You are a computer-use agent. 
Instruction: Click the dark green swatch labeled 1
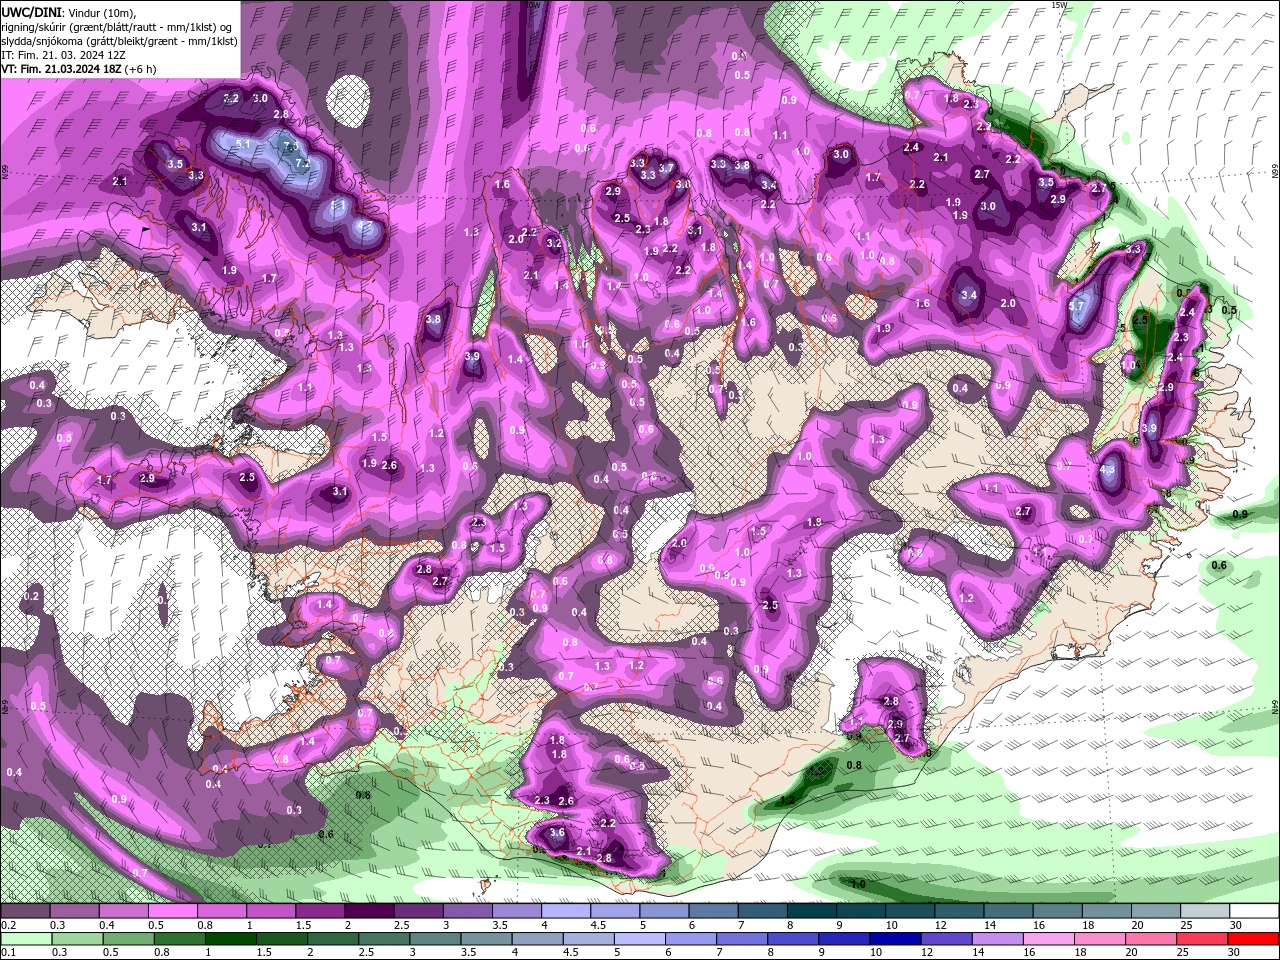(229, 938)
